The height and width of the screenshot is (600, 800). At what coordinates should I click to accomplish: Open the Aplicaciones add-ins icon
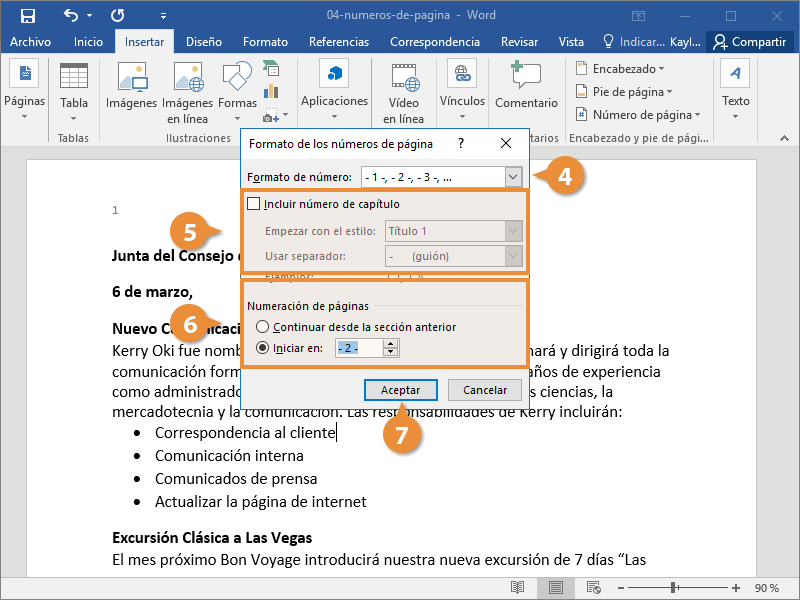point(334,76)
